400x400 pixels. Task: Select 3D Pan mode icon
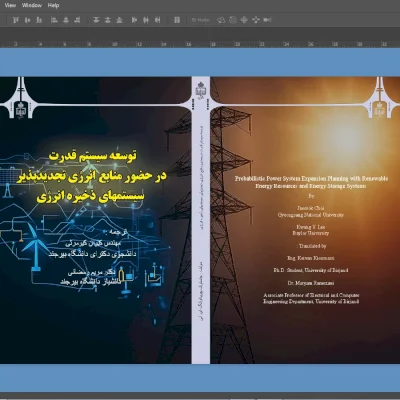pyautogui.click(x=244, y=20)
